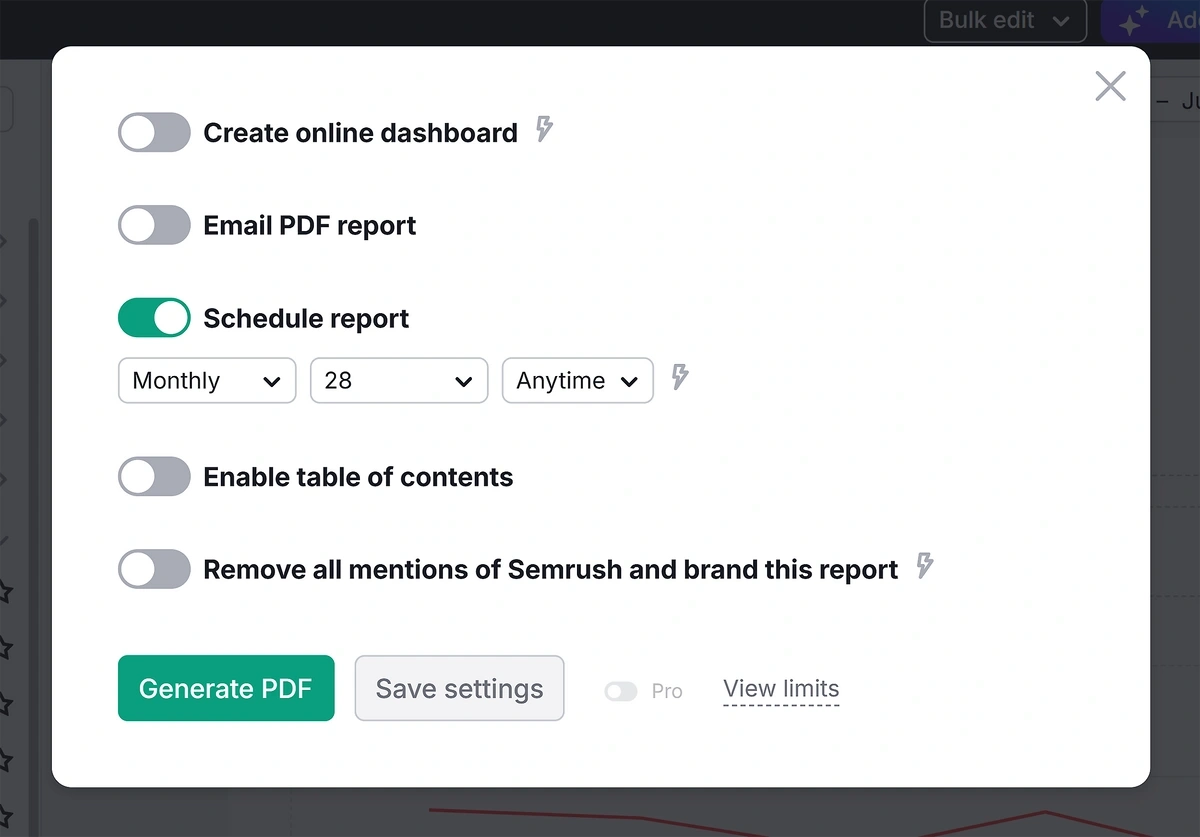Turn off the Schedule report toggle
The image size is (1200, 837).
tap(154, 317)
